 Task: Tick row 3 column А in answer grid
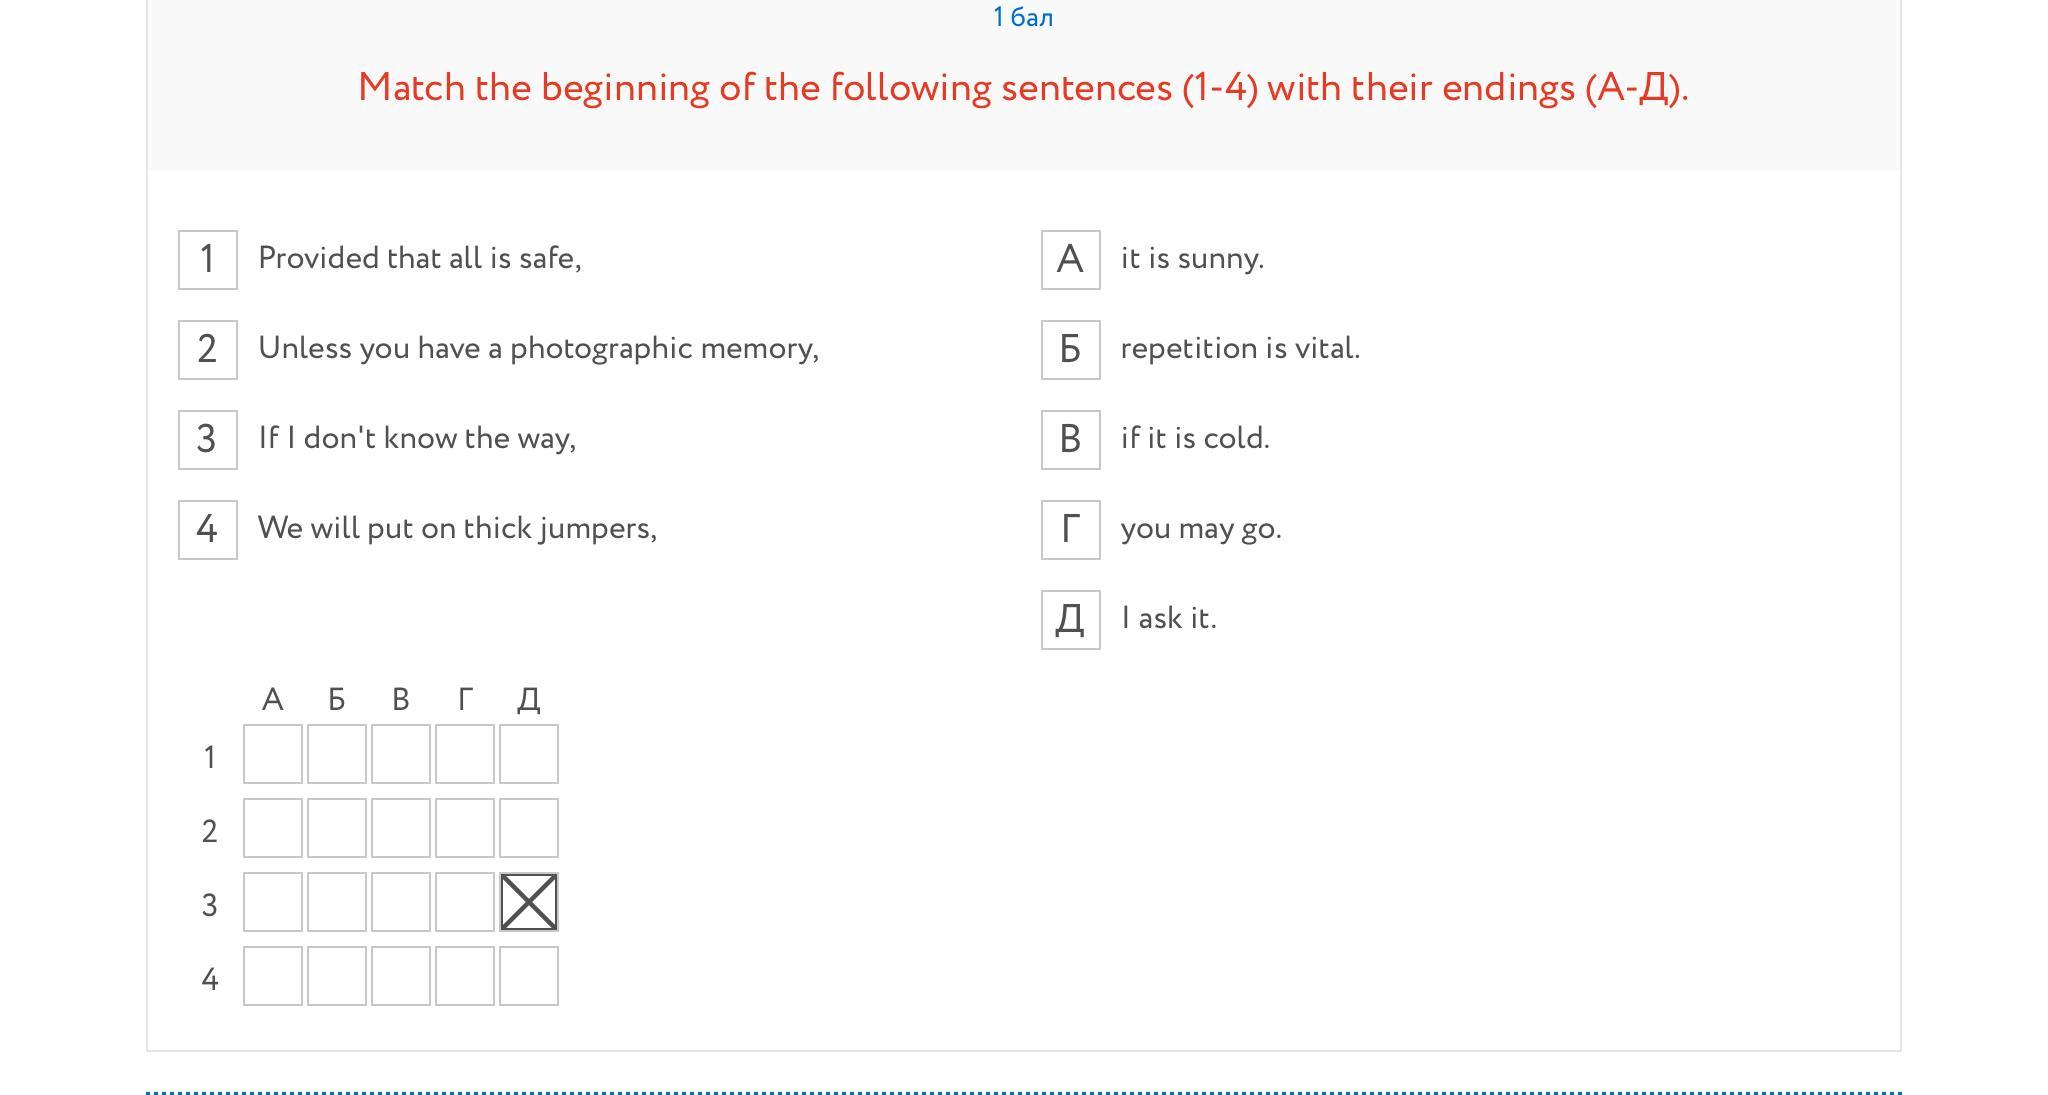point(273,902)
